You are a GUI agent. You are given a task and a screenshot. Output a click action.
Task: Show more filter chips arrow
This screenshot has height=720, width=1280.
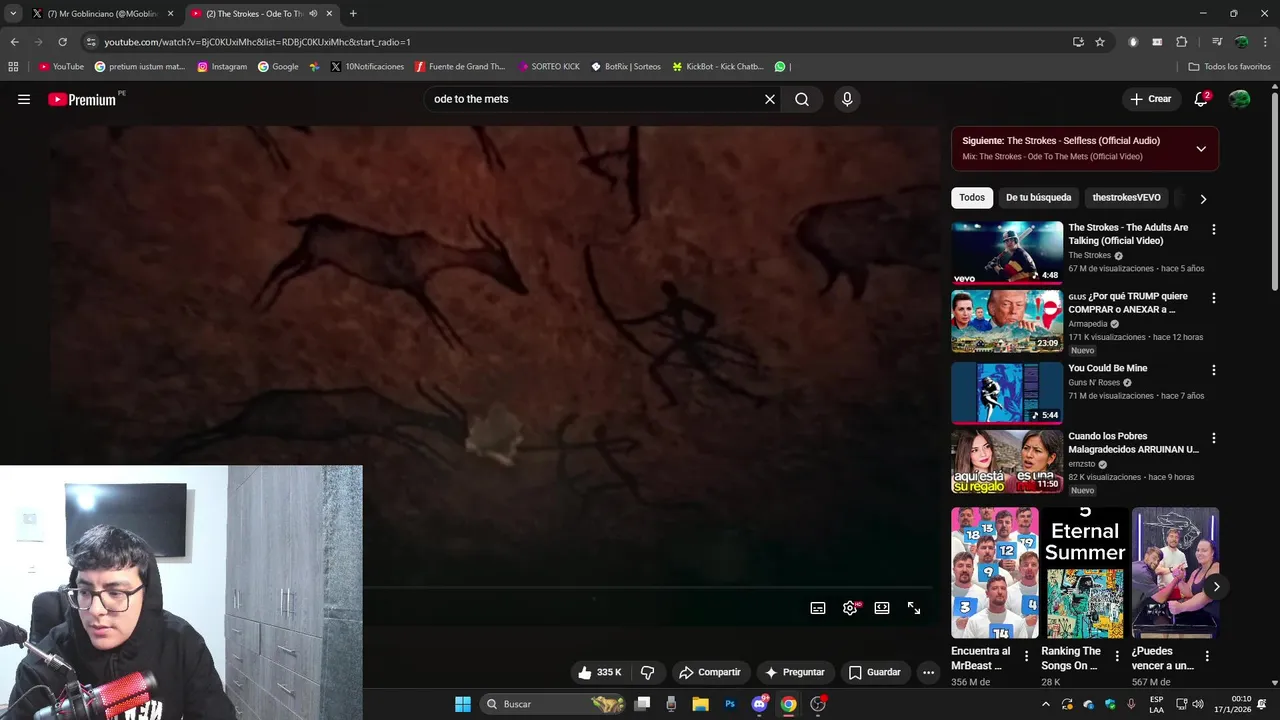tap(1203, 199)
